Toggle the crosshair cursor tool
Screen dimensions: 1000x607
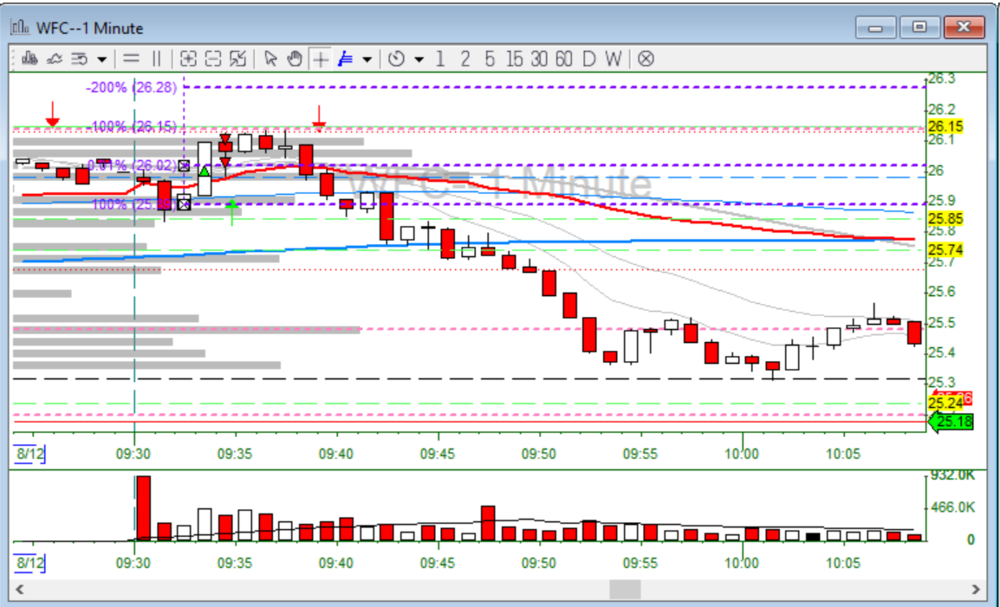click(x=320, y=59)
